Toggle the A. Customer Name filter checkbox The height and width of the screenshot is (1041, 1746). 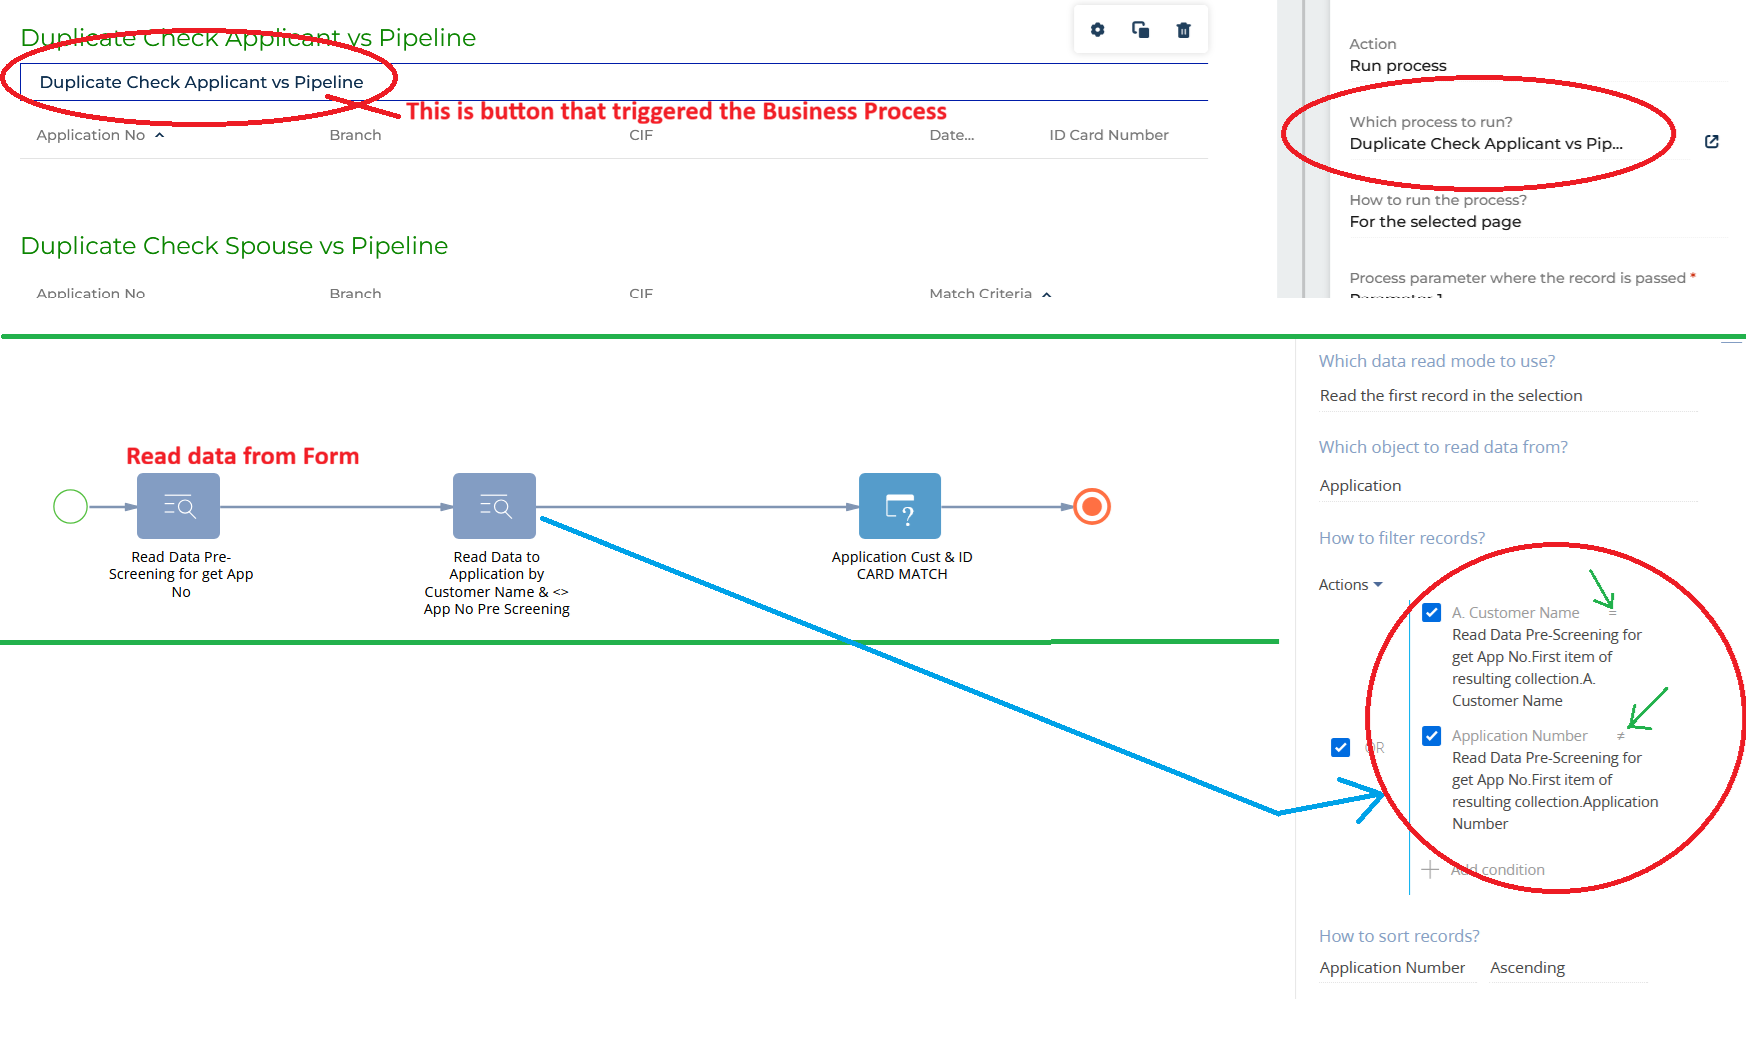coord(1431,613)
